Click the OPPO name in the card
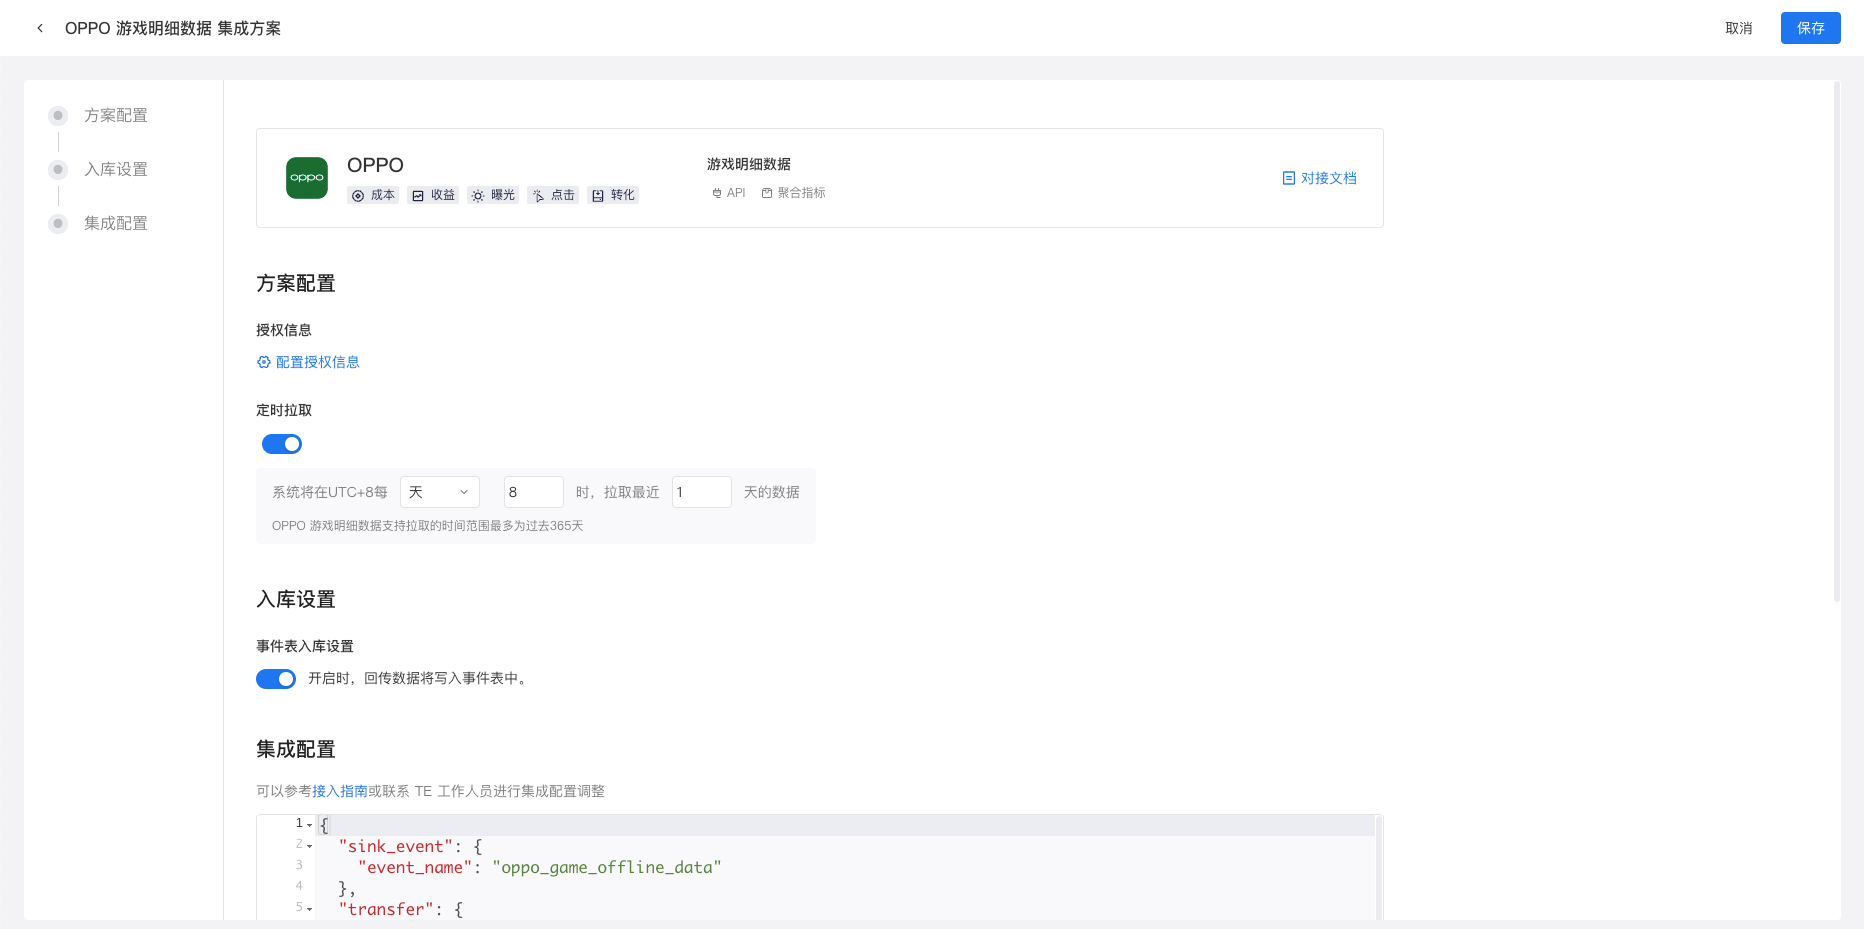The width and height of the screenshot is (1864, 929). point(375,165)
